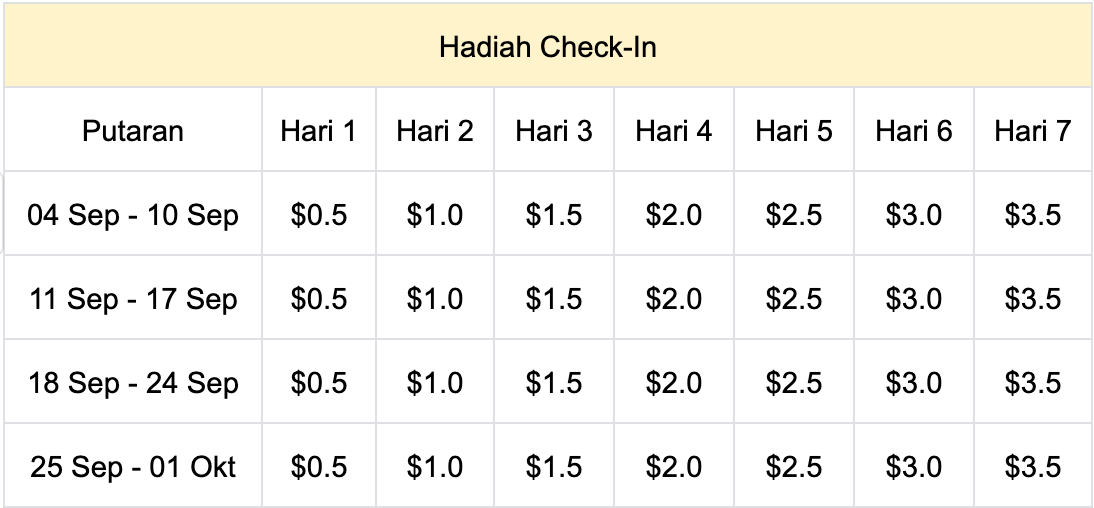Select the 04 Sep - 10 Sep row

click(133, 215)
